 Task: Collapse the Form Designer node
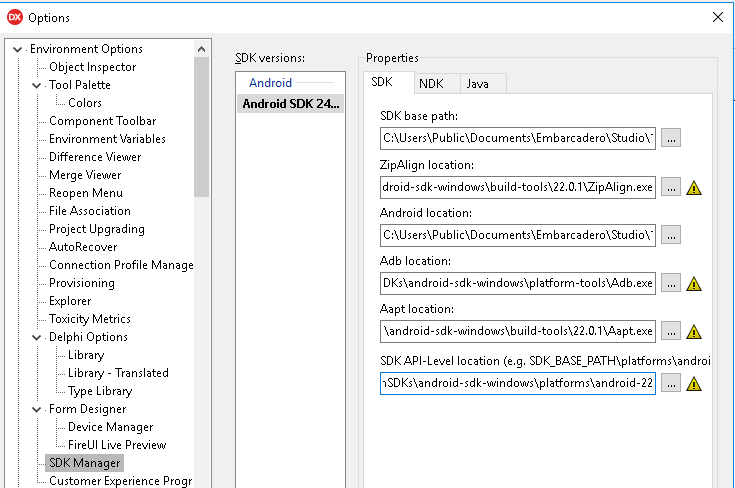[x=35, y=409]
